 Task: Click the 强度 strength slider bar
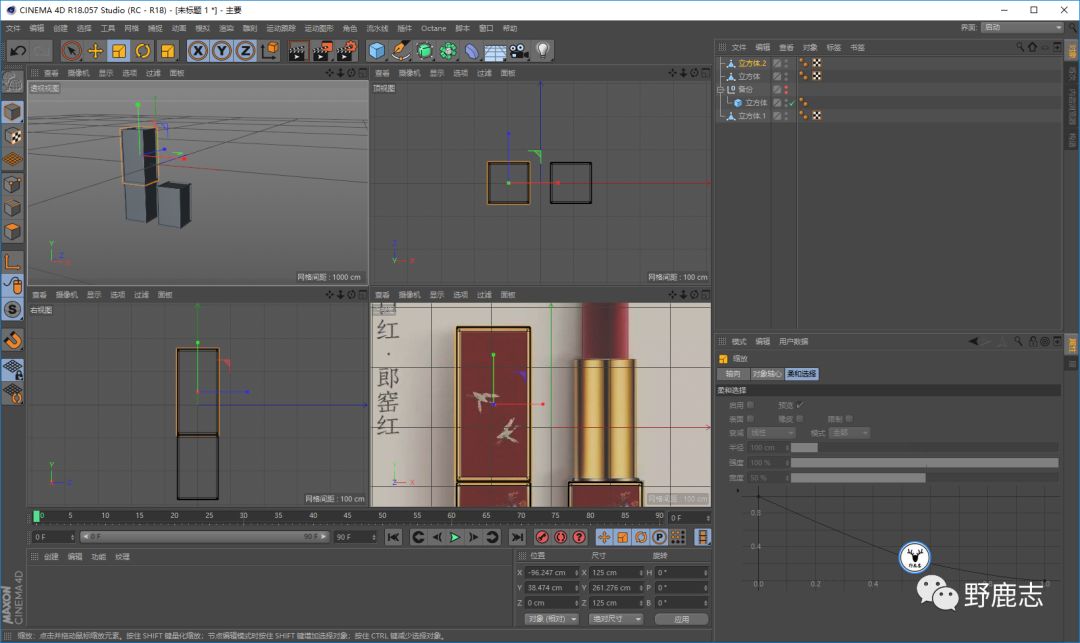coord(924,463)
